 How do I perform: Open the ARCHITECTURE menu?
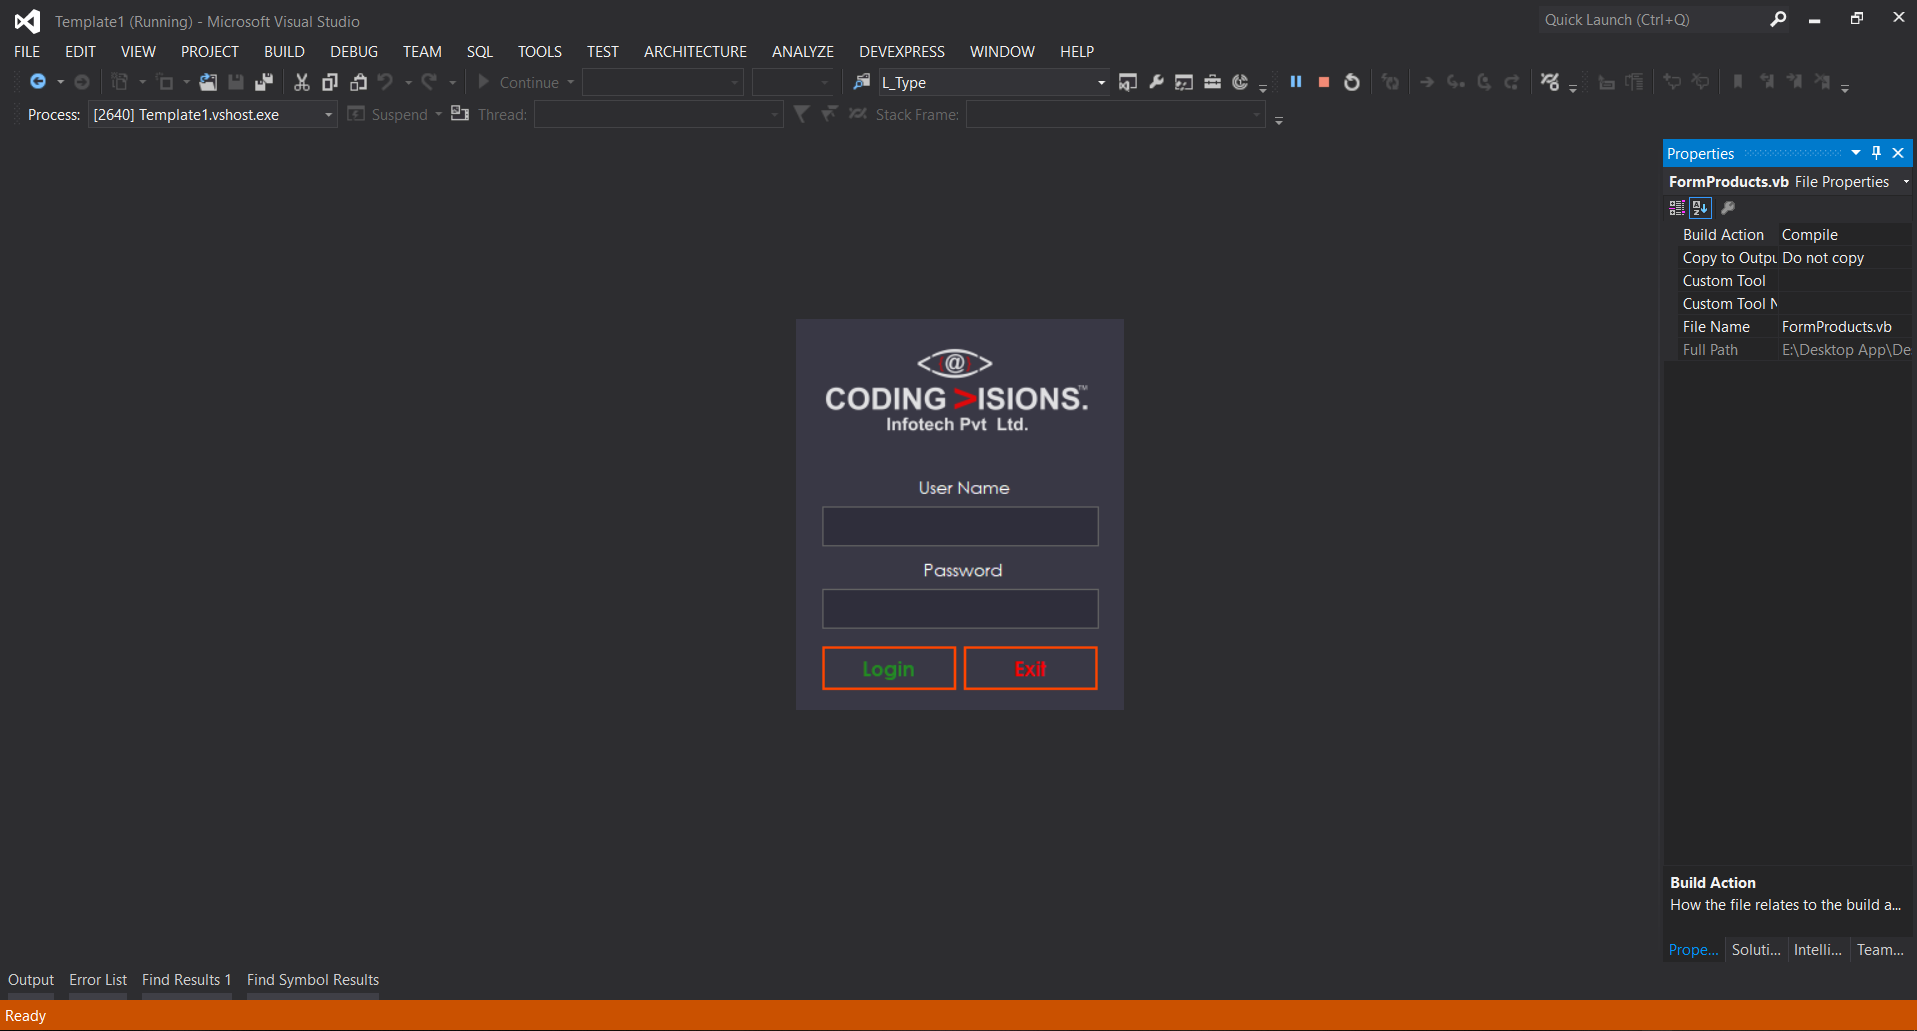click(x=695, y=51)
